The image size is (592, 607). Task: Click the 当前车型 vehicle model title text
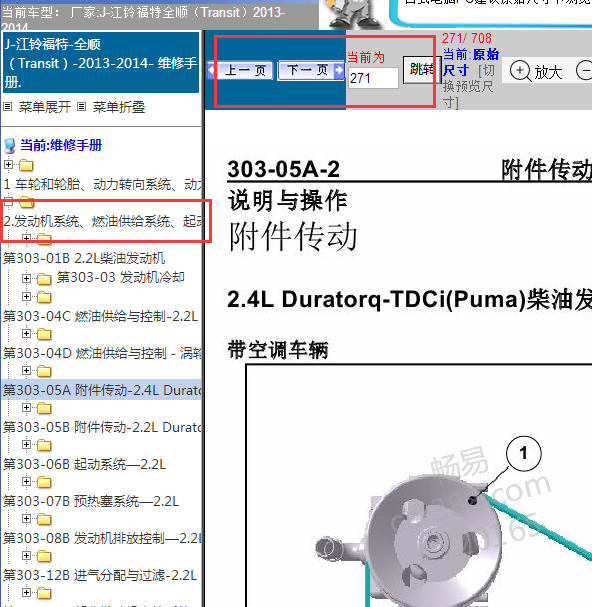click(x=143, y=17)
